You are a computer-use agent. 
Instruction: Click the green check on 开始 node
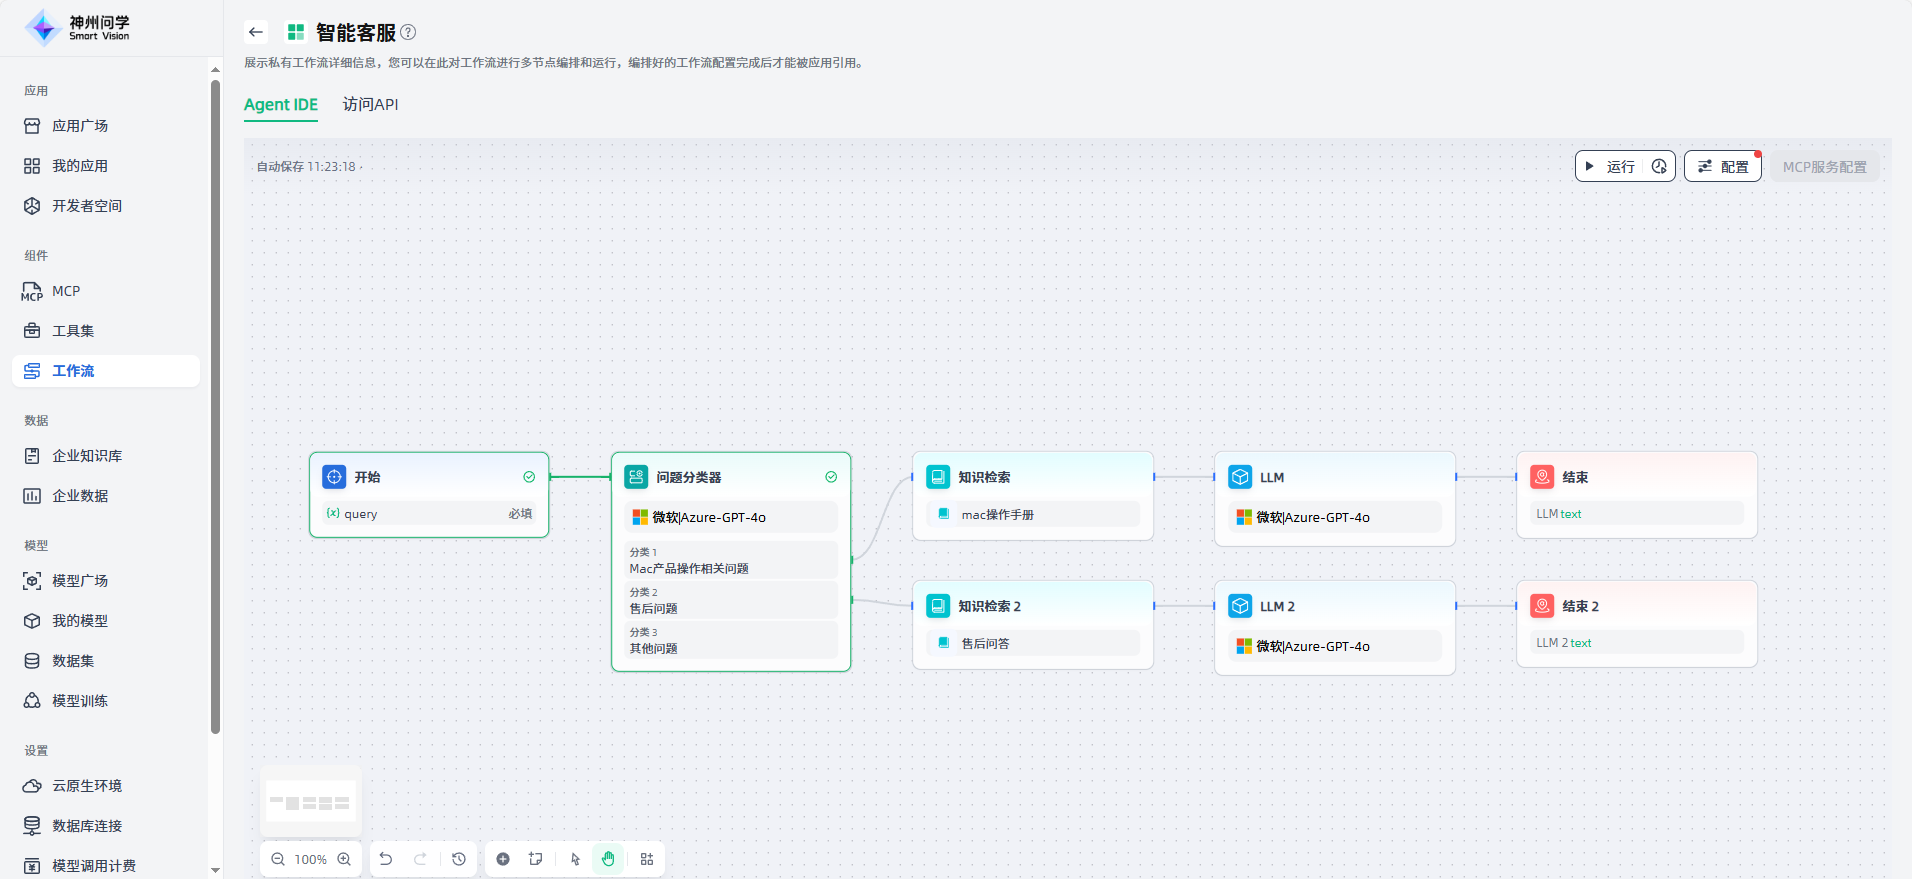click(529, 477)
